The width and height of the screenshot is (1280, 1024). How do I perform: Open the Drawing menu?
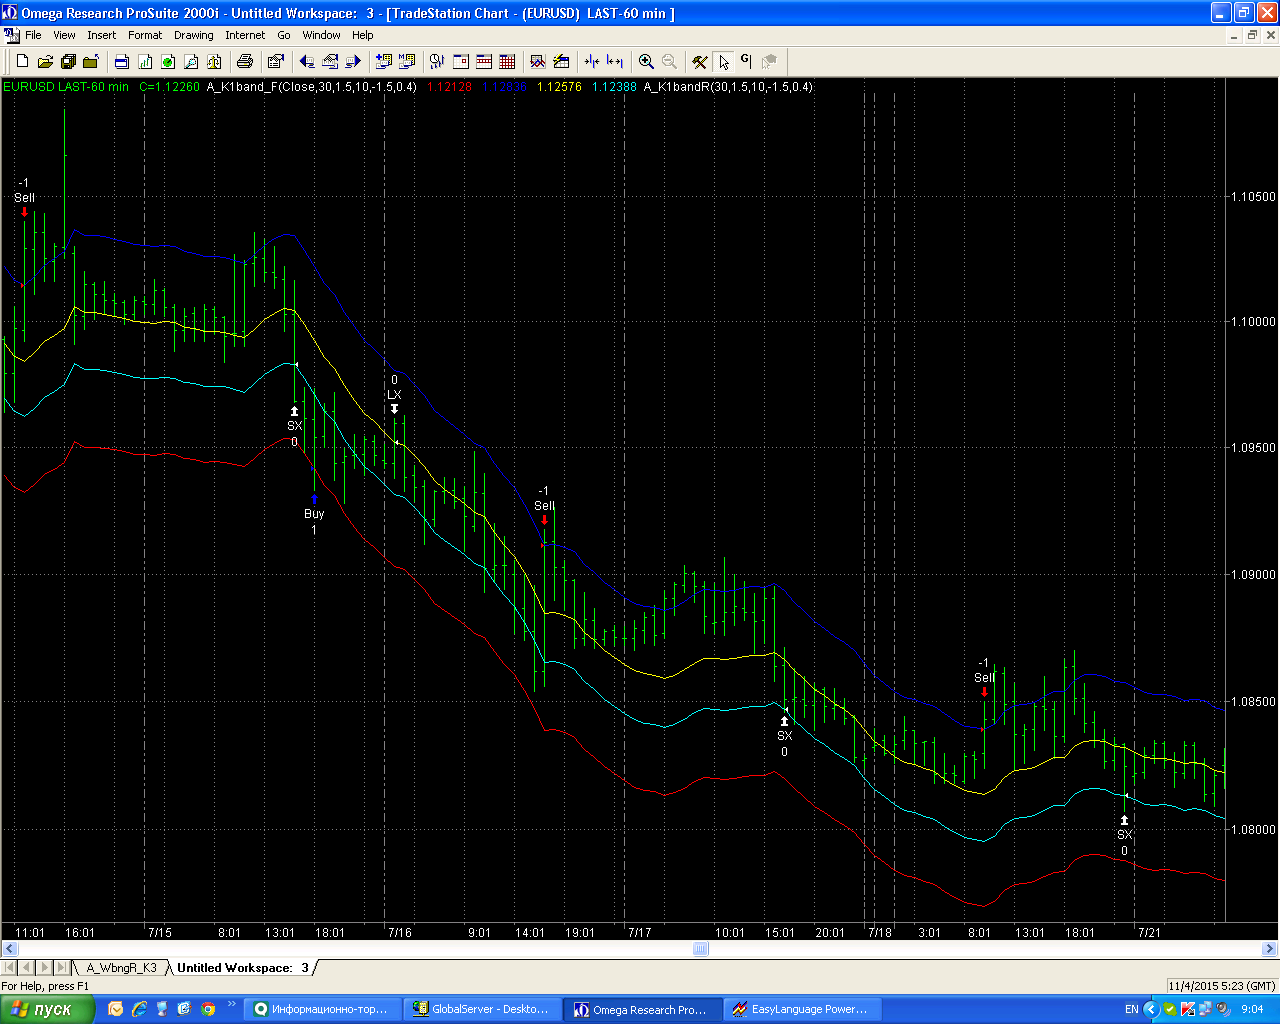click(194, 35)
